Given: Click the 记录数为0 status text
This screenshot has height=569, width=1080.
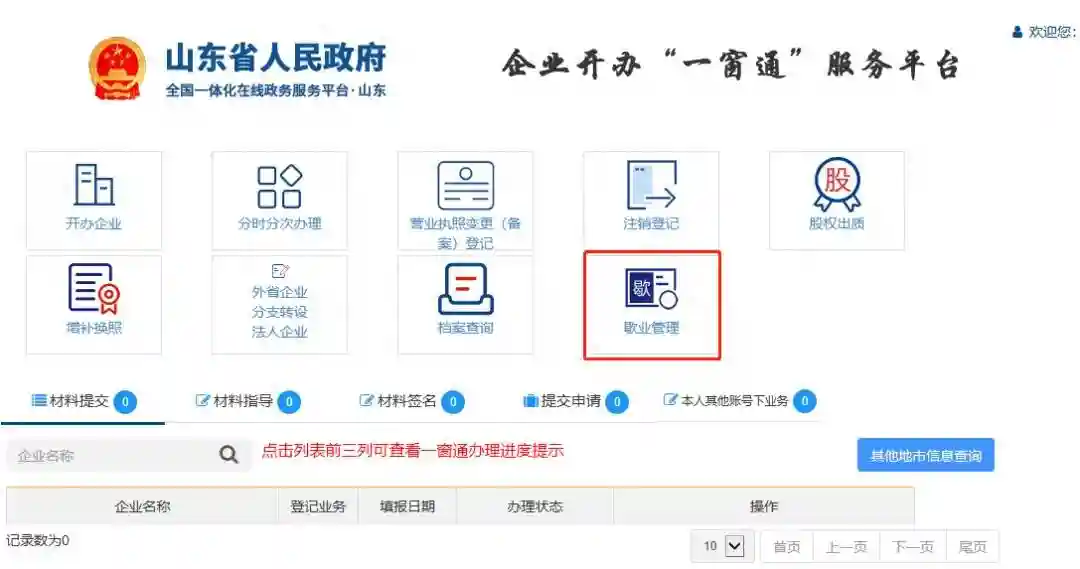Looking at the screenshot, I should (38, 541).
